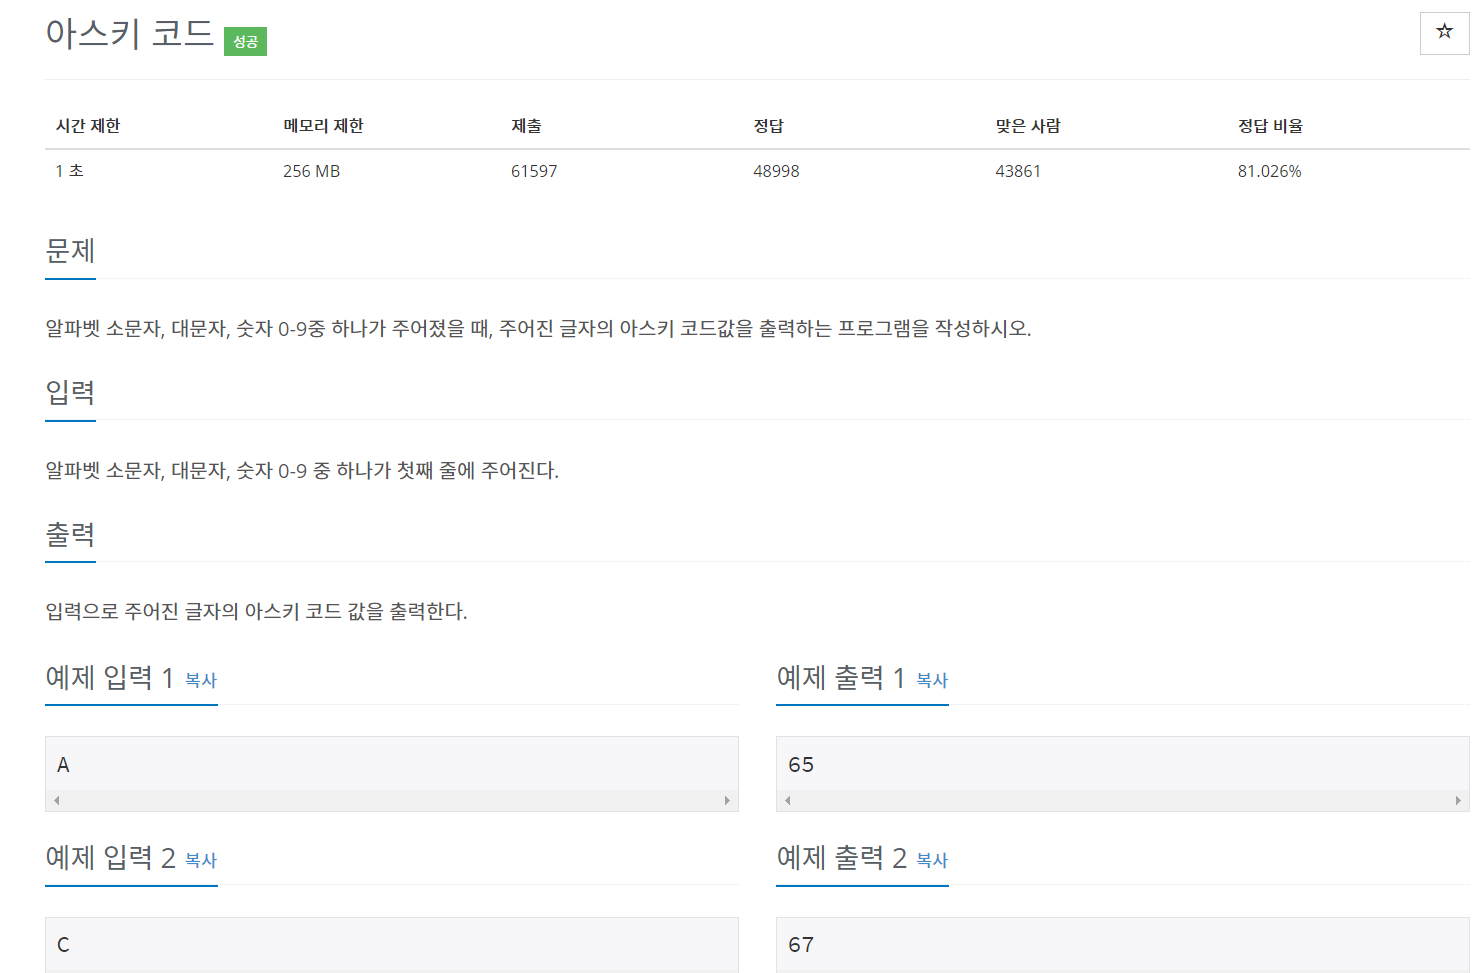Click the '정답 비율' column header

click(1270, 126)
